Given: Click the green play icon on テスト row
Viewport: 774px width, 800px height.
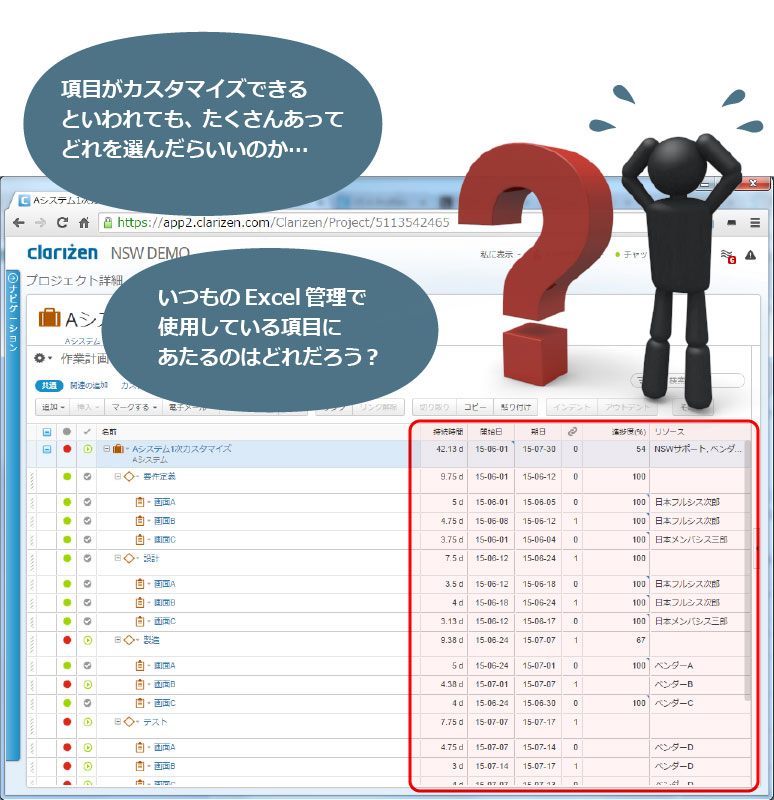Looking at the screenshot, I should 88,722.
